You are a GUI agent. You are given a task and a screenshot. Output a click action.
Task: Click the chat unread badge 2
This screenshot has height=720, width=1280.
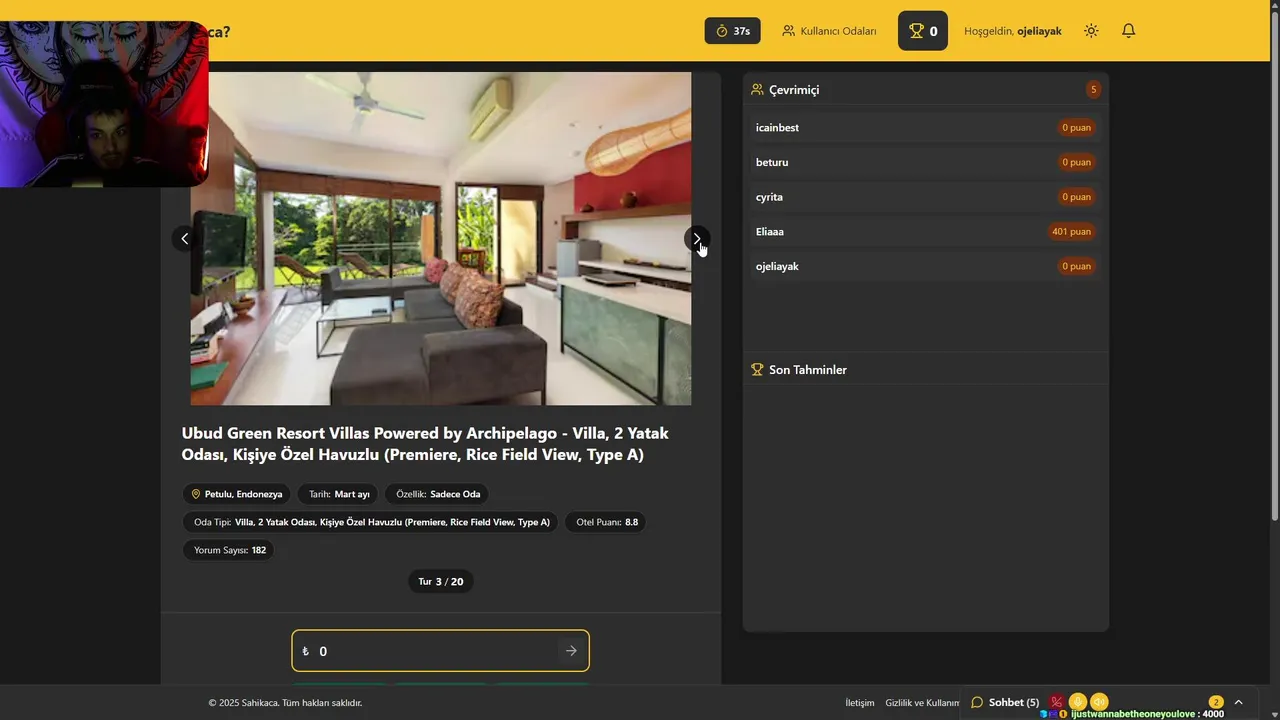1216,702
